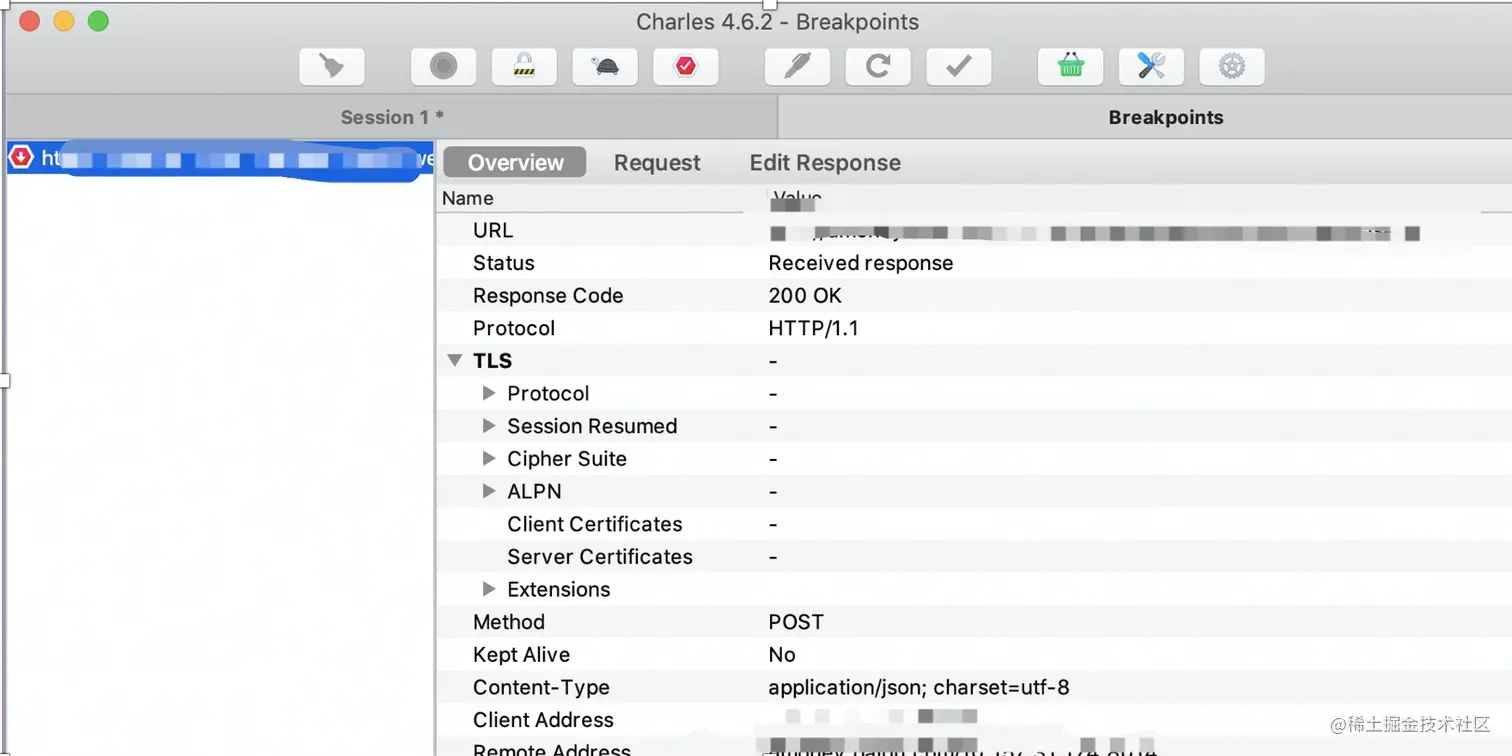Click the yellow minimize window button
This screenshot has width=1512, height=756.
tap(64, 21)
